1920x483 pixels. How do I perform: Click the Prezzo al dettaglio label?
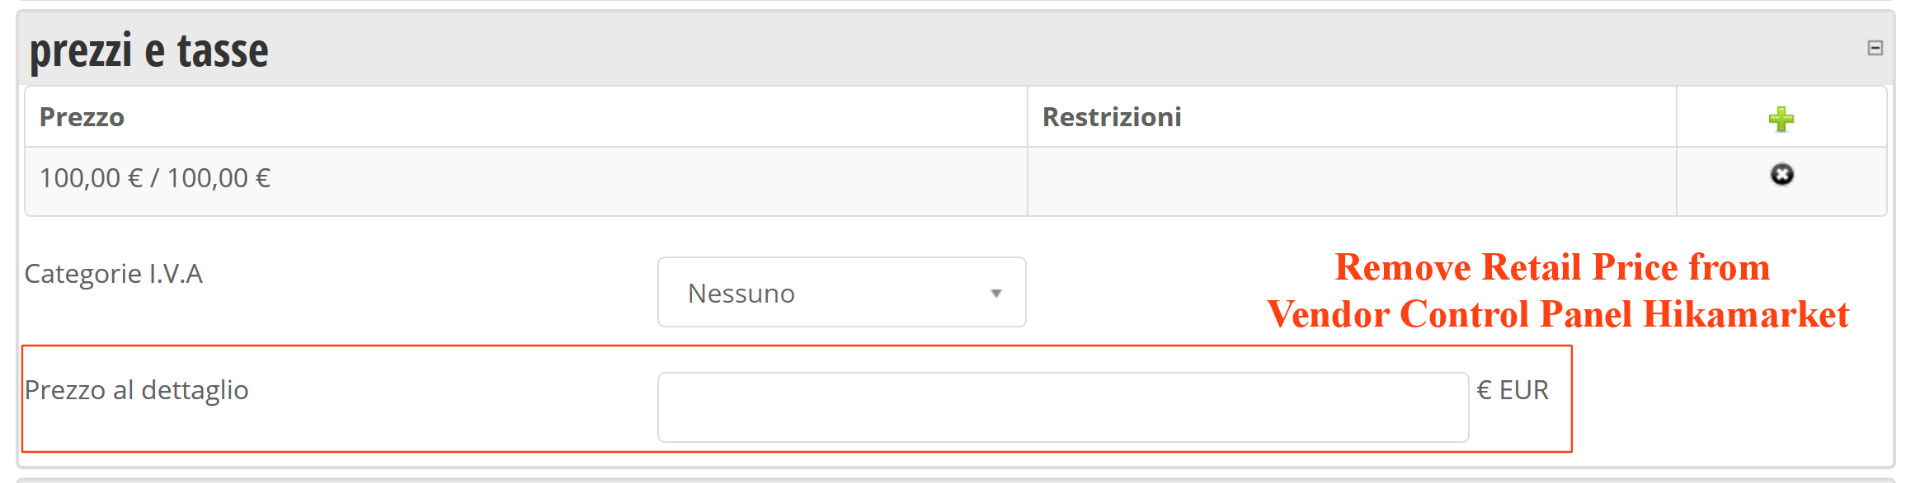pos(136,390)
